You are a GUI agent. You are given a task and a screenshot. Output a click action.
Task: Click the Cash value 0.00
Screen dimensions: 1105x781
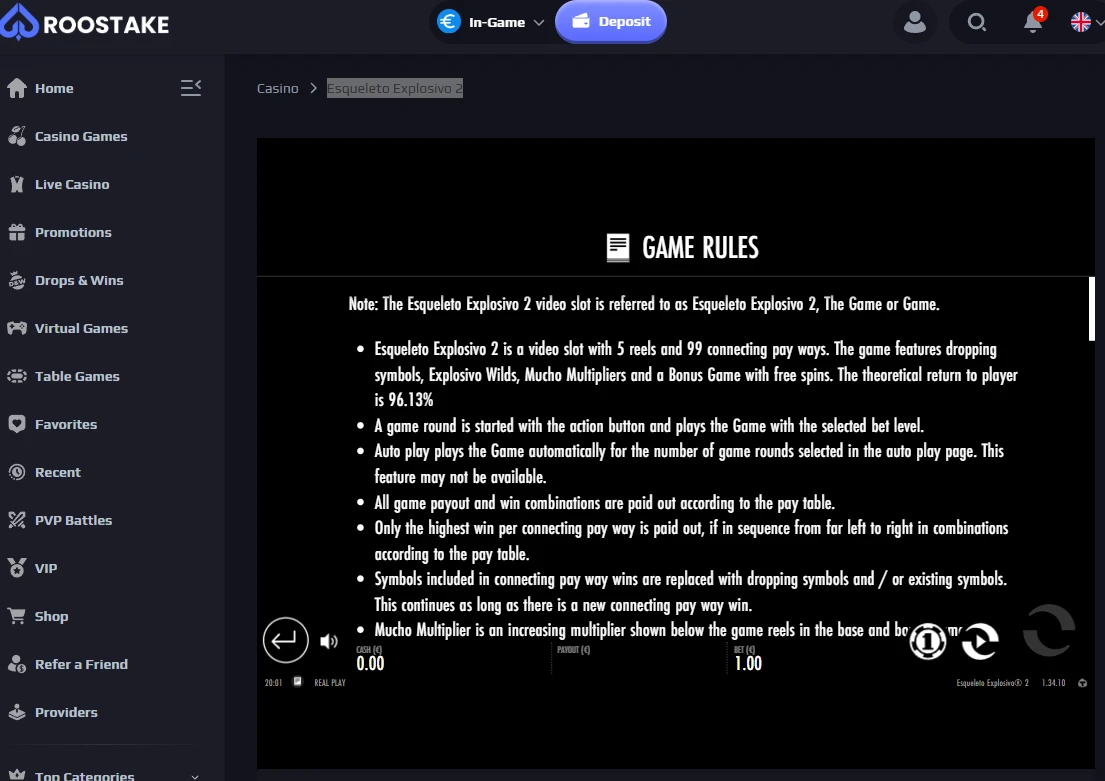click(x=370, y=663)
